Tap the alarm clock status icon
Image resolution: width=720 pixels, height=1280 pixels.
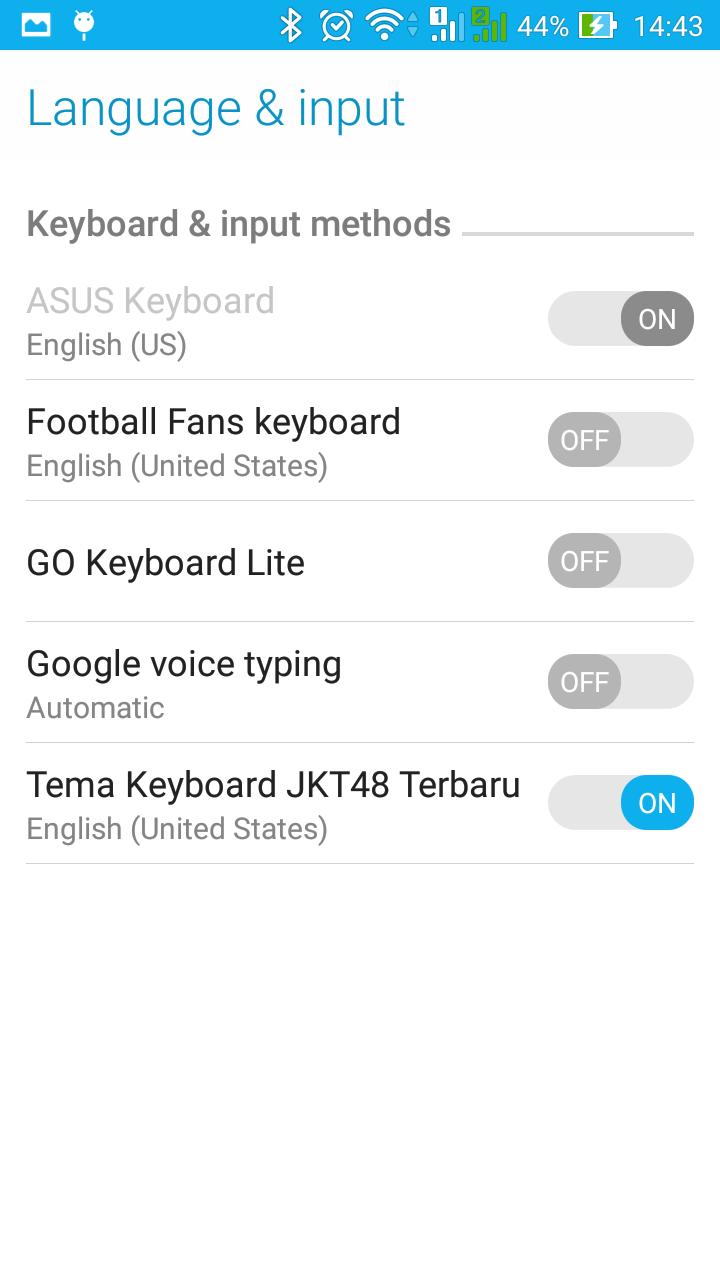coord(336,25)
